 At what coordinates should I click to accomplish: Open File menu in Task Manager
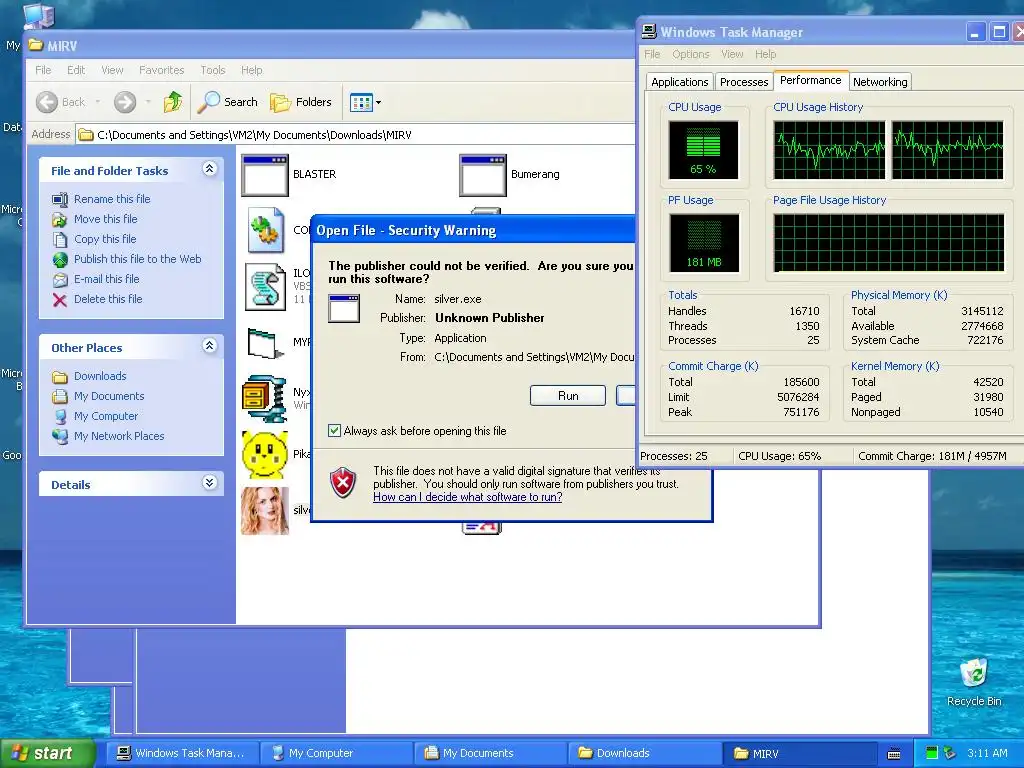pos(652,54)
